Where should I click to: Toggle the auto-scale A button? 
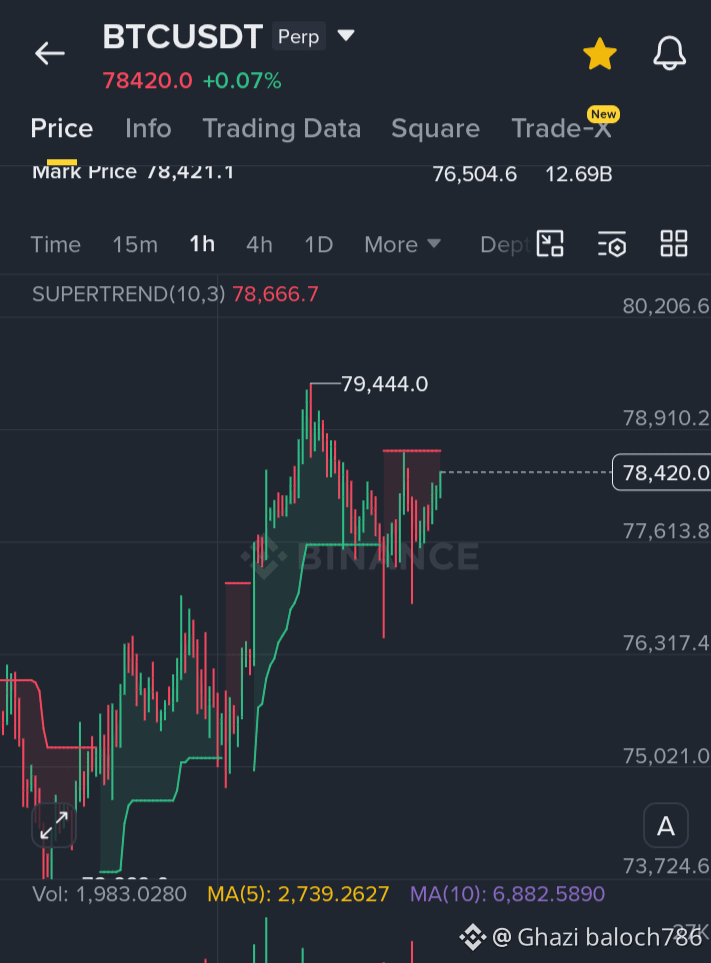666,826
